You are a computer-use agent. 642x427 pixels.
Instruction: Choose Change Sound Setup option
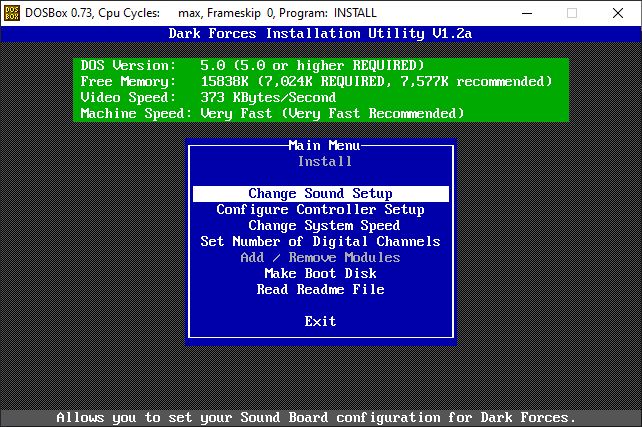321,194
